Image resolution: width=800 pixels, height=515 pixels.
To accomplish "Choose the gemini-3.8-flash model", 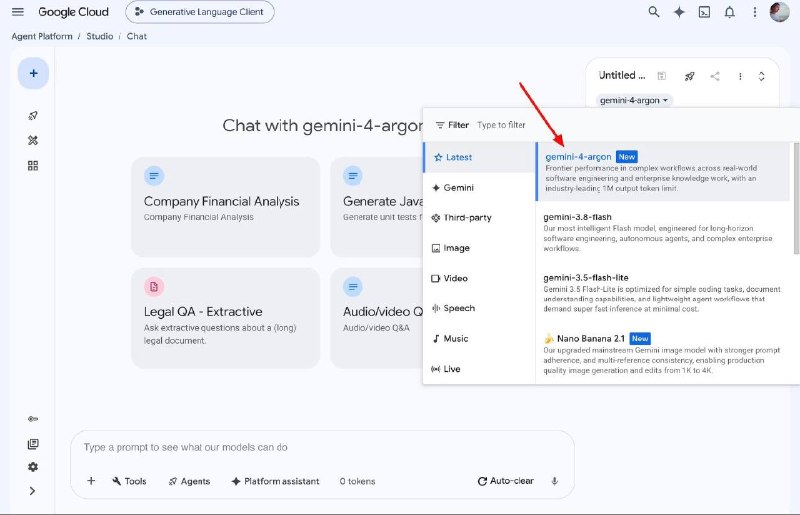I will [x=662, y=232].
